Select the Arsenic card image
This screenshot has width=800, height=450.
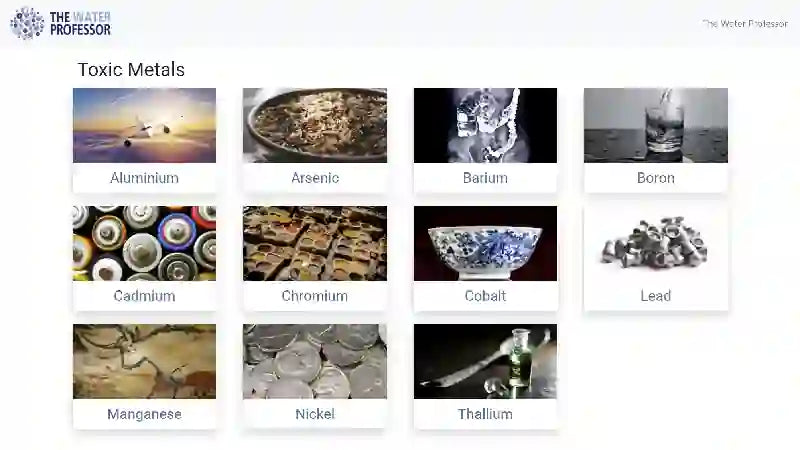[x=315, y=126]
